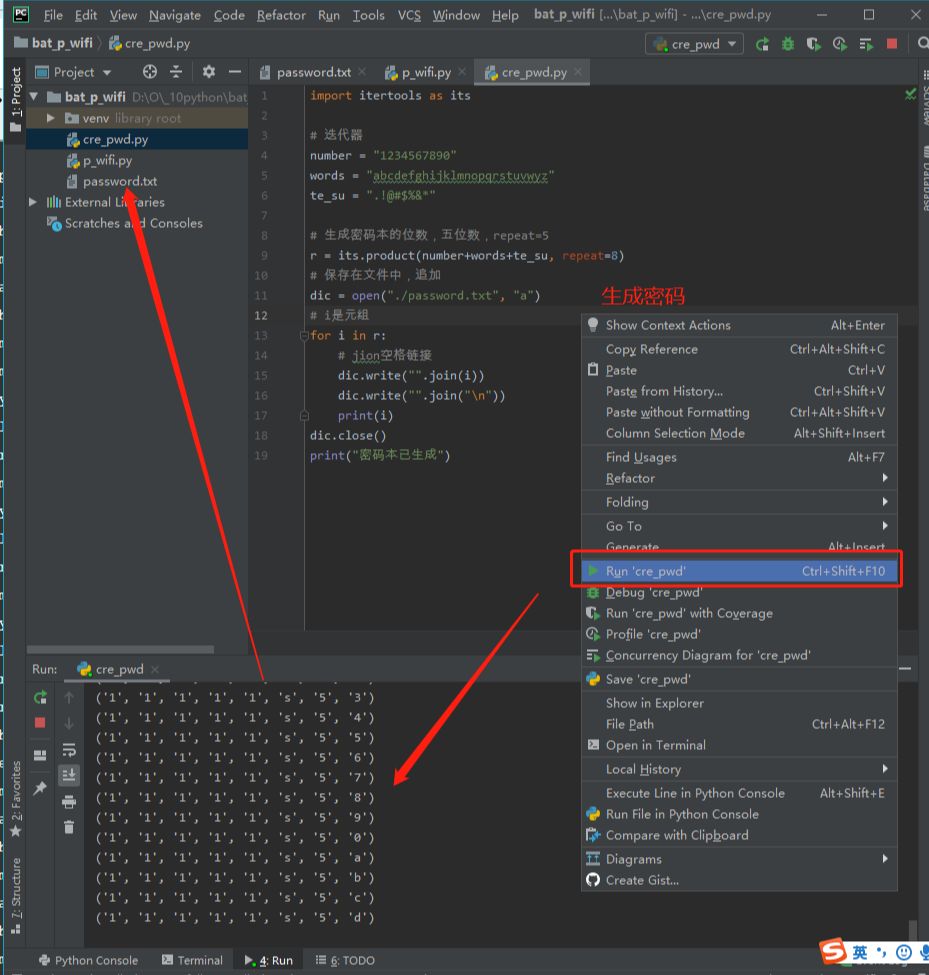Click the up stack trace arrow
The height and width of the screenshot is (975, 929).
[x=69, y=698]
